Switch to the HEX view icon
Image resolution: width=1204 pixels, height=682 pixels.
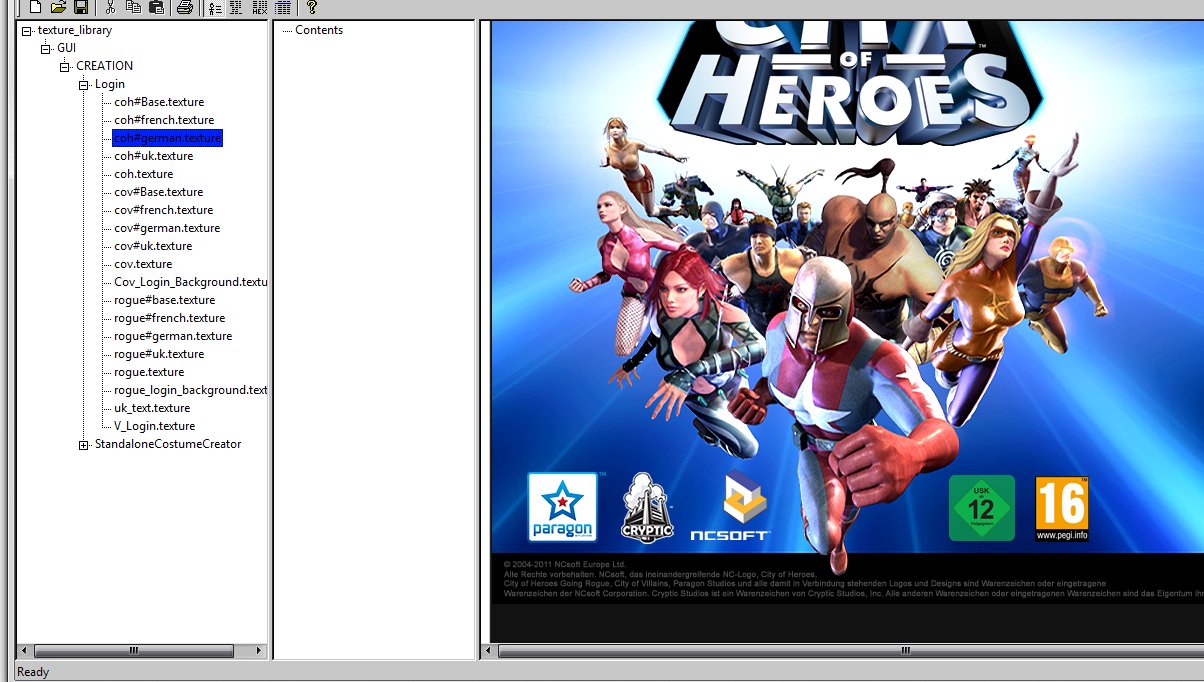click(x=260, y=7)
